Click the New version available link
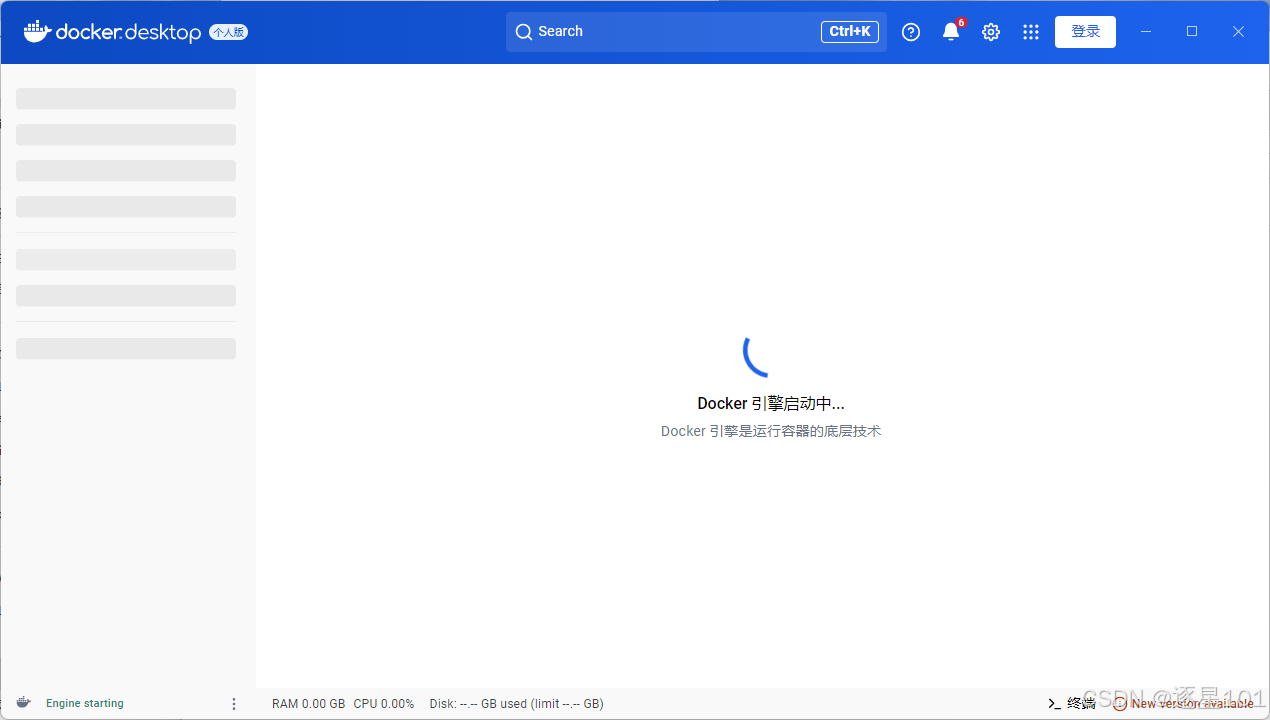 click(x=1184, y=704)
